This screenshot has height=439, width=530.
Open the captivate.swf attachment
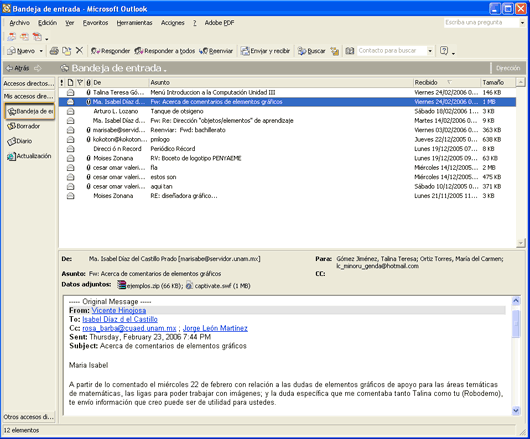pos(218,286)
